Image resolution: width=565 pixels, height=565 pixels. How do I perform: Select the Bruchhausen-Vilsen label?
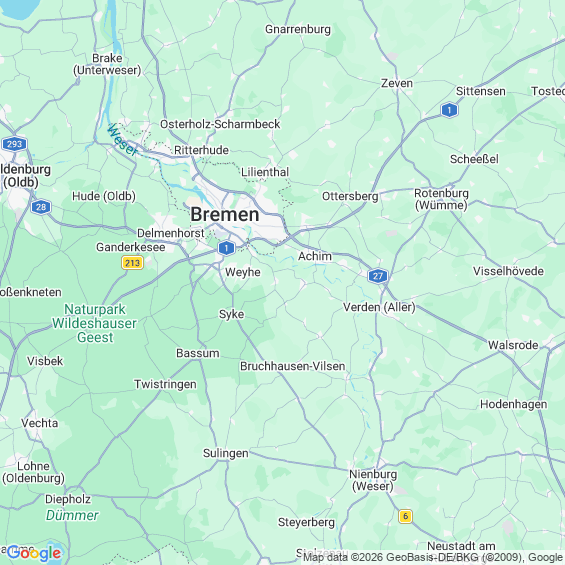tap(293, 366)
